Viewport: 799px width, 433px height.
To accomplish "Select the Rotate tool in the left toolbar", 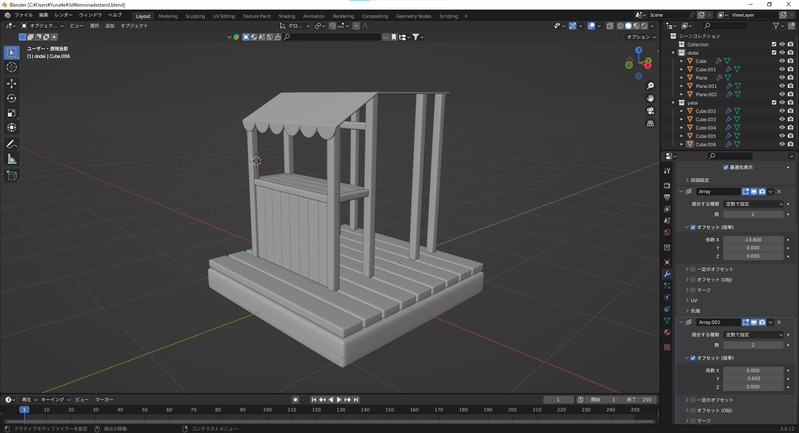I will (x=12, y=98).
